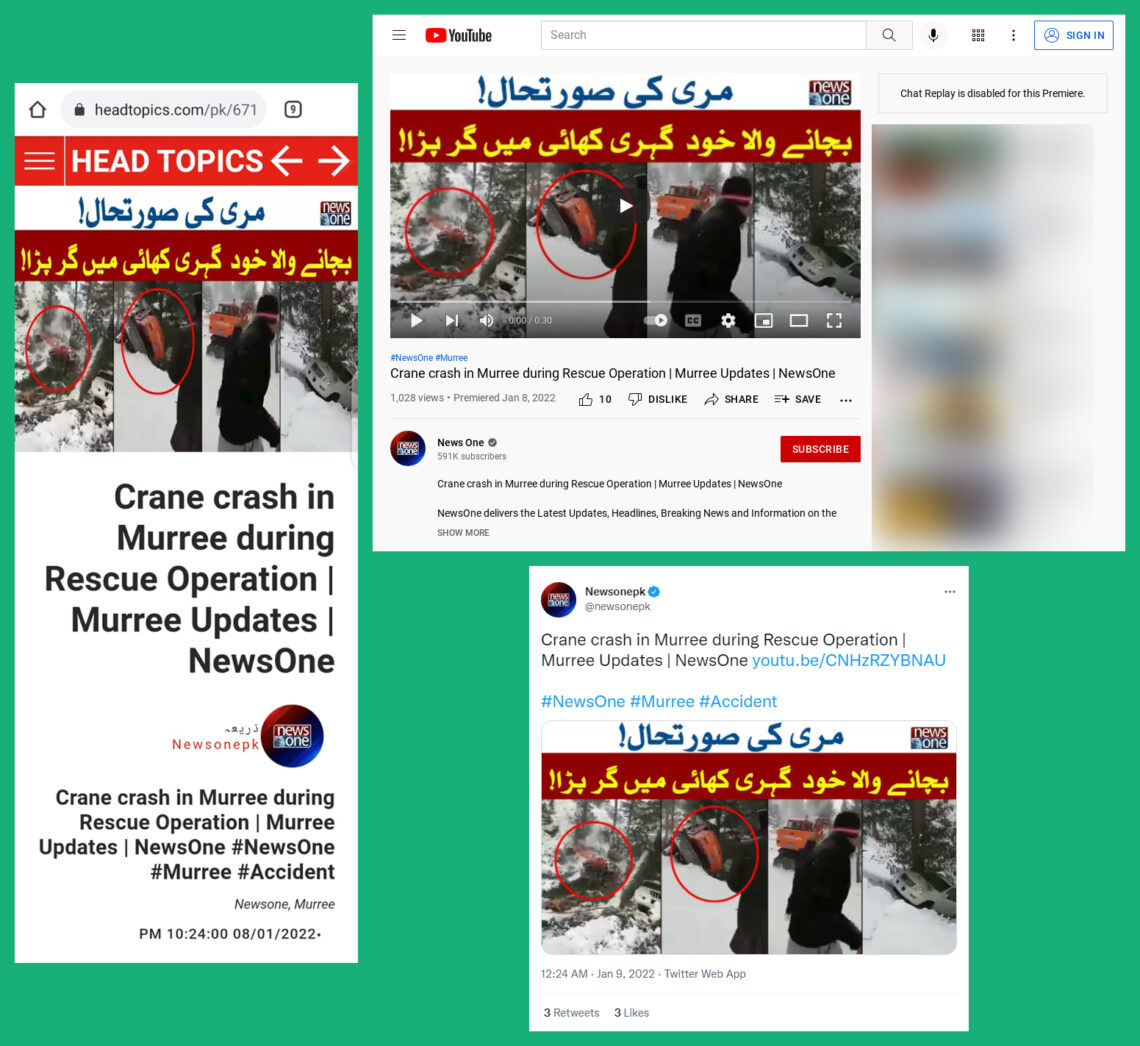The height and width of the screenshot is (1046, 1140).
Task: Open Head Topics hamburger menu
Action: (x=39, y=161)
